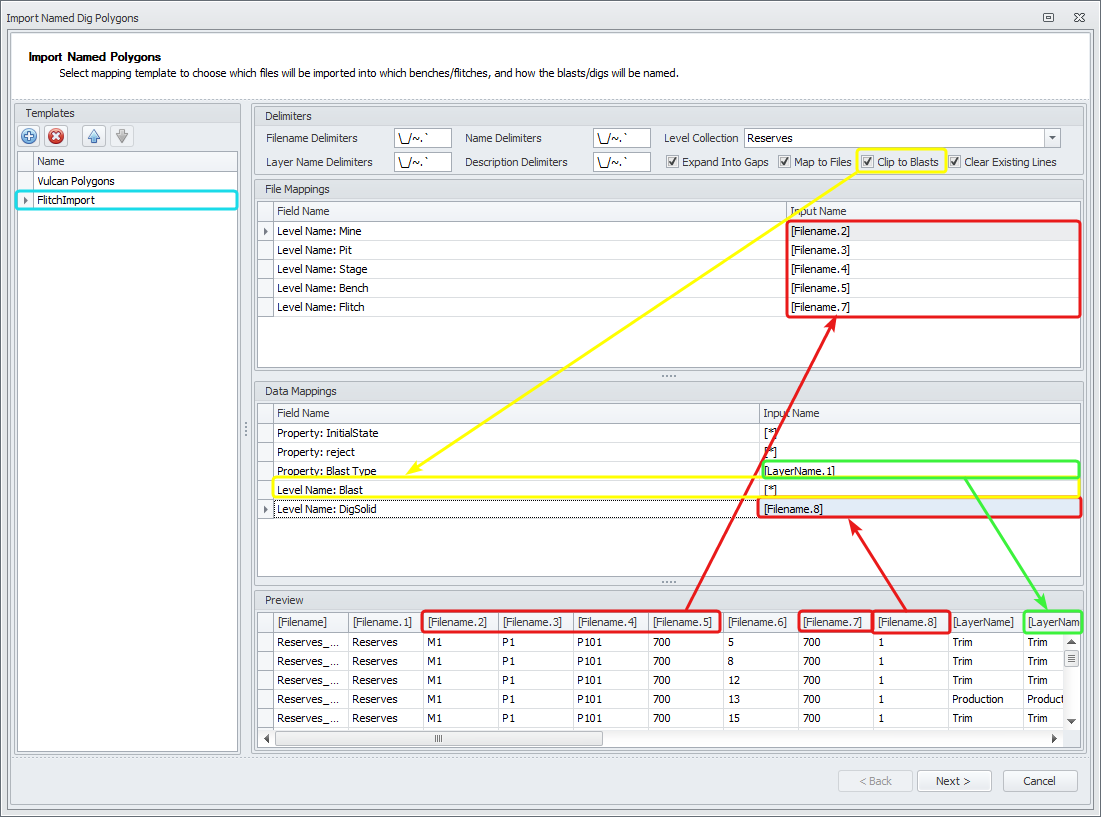Click the add template plus icon
Screen dimensions: 1101x817
29,137
